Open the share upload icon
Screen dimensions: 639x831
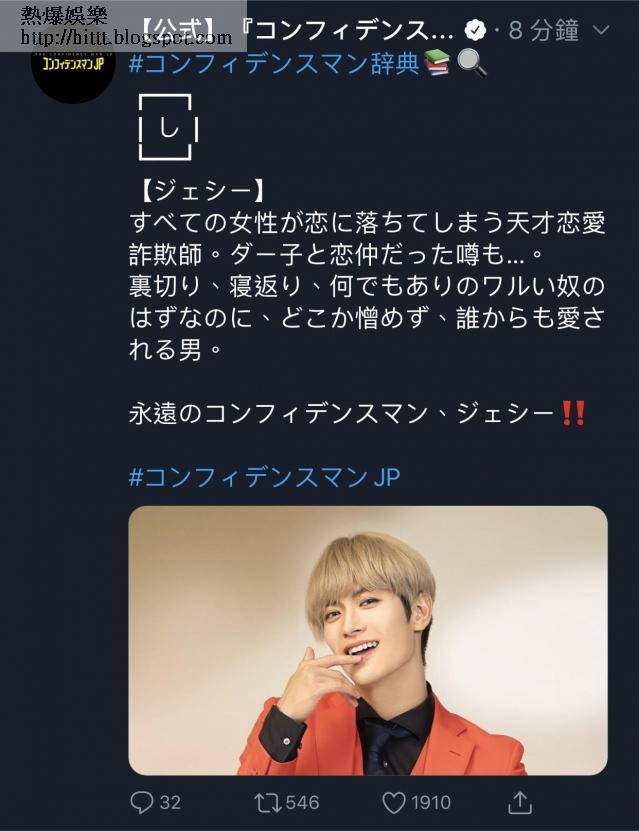coord(520,802)
